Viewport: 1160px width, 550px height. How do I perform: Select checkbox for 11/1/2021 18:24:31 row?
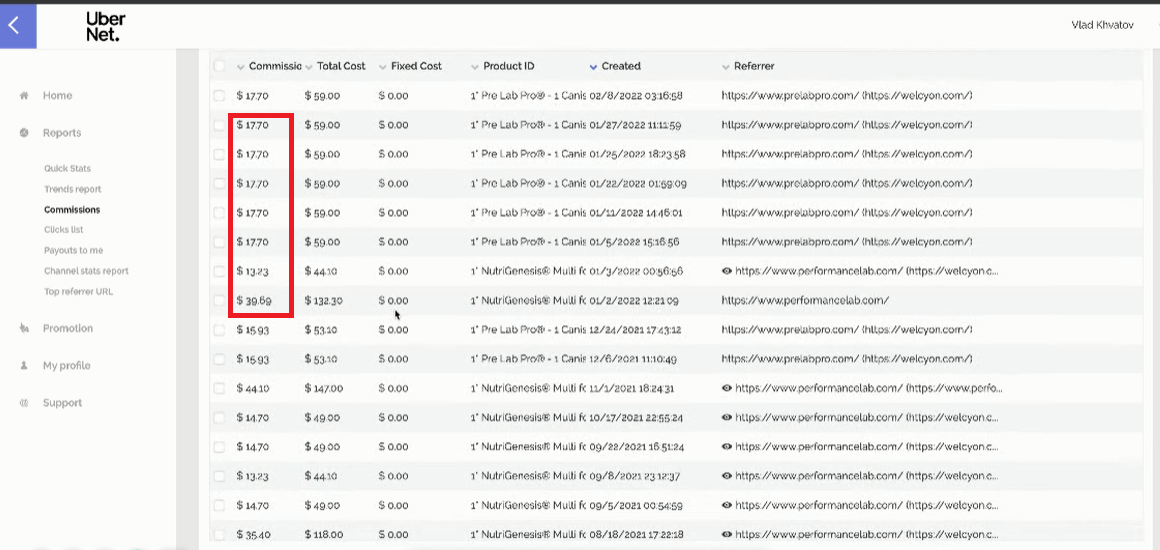219,388
